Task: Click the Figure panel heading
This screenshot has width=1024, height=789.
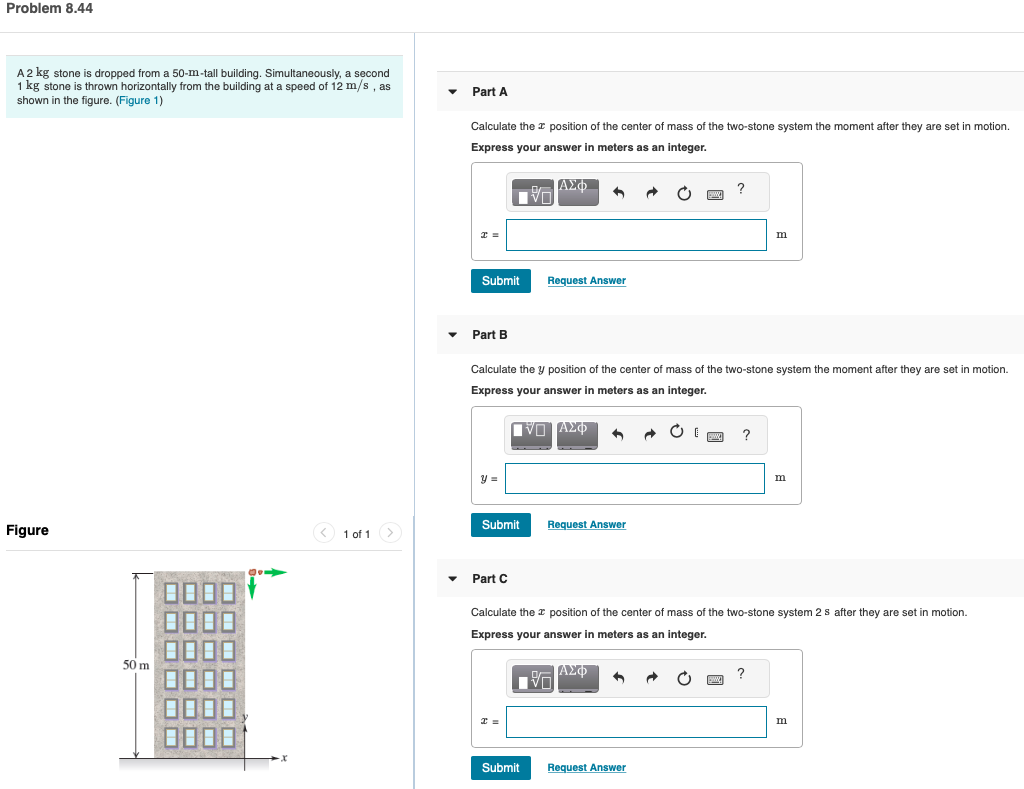Action: tap(27, 530)
